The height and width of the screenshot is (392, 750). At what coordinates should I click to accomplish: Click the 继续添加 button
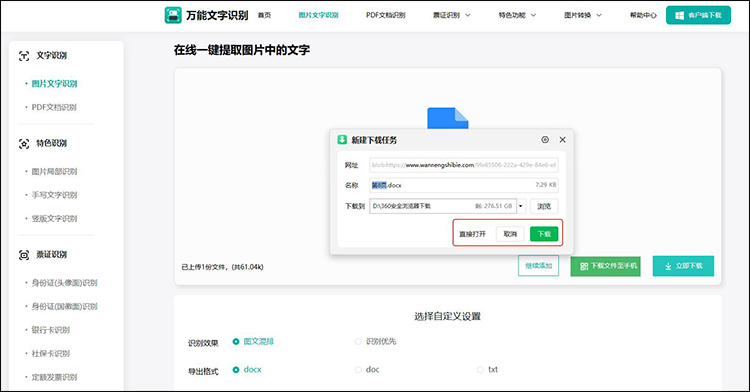point(538,266)
